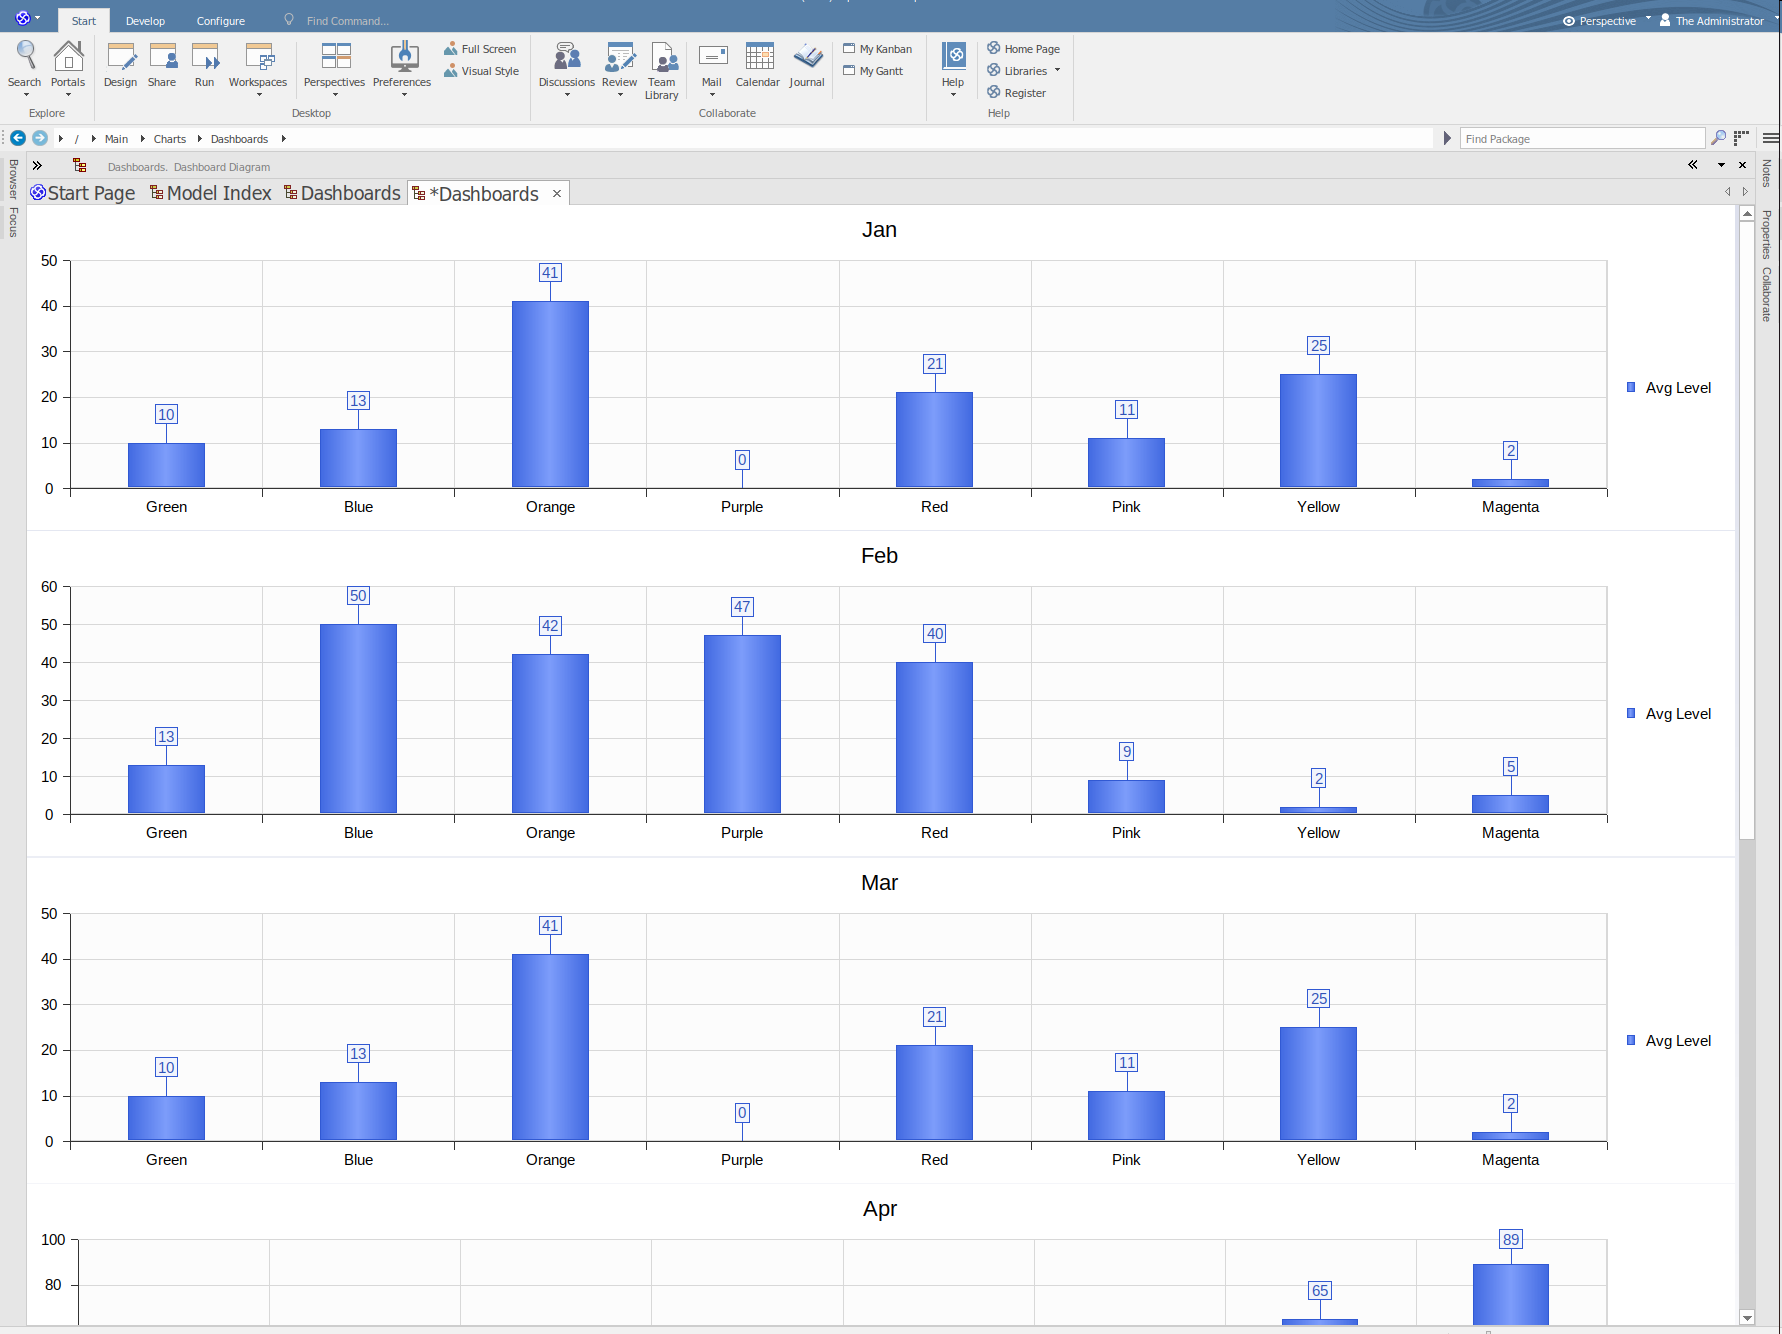Viewport: 1782px width, 1334px height.
Task: Click the Design ribbon icon
Action: (x=121, y=66)
